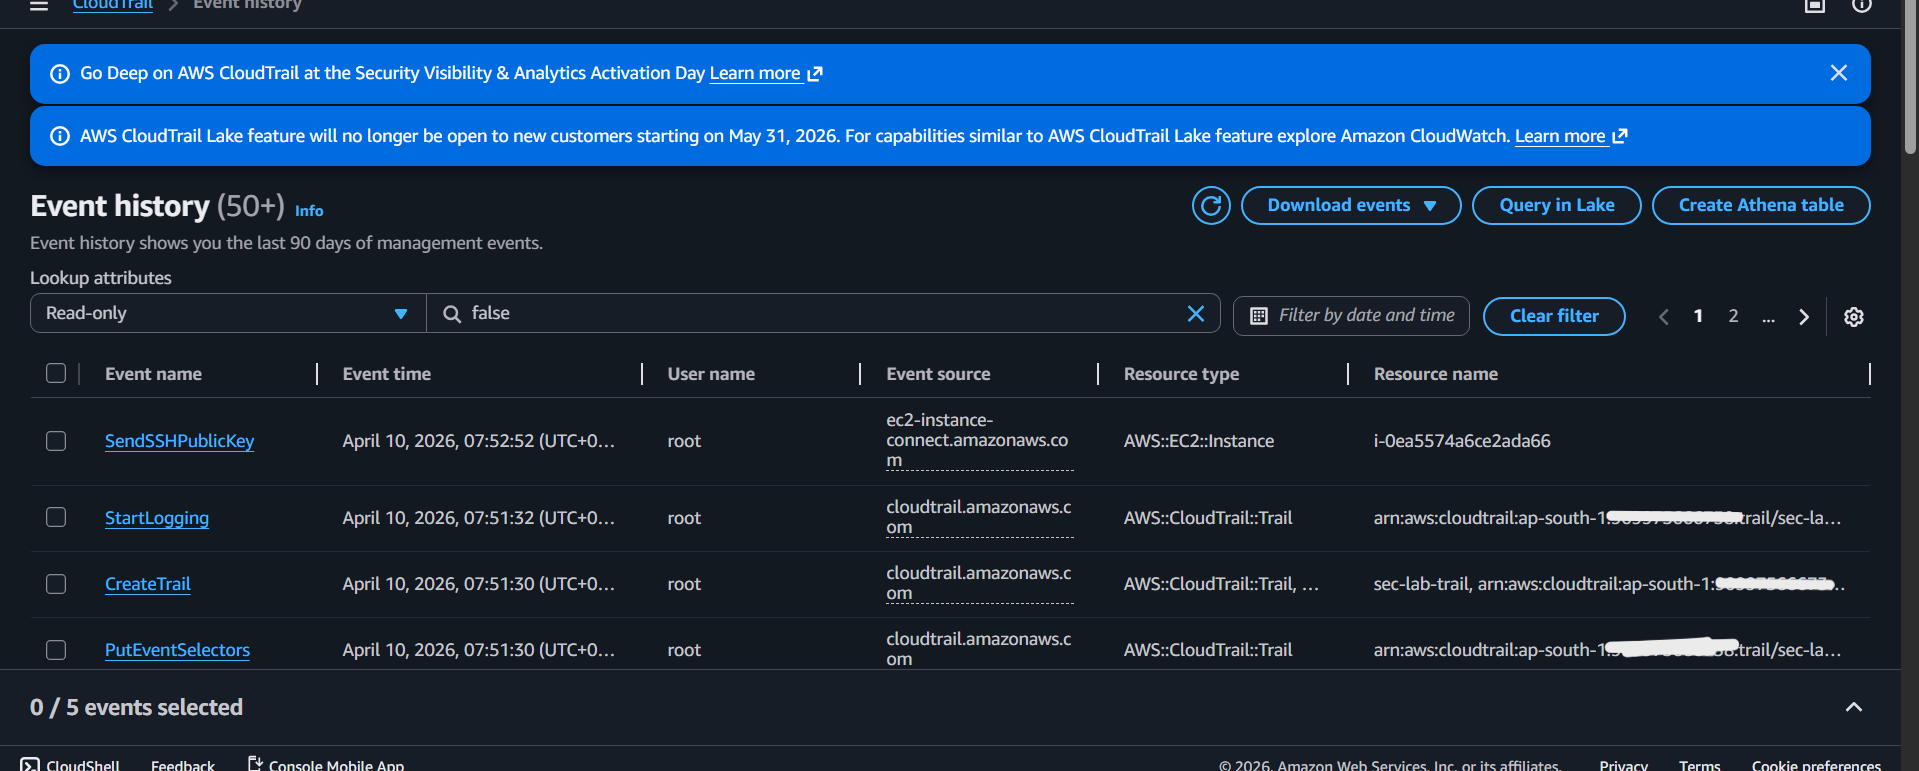Click the calendar icon in date filter
This screenshot has height=771, width=1919.
[x=1259, y=316]
